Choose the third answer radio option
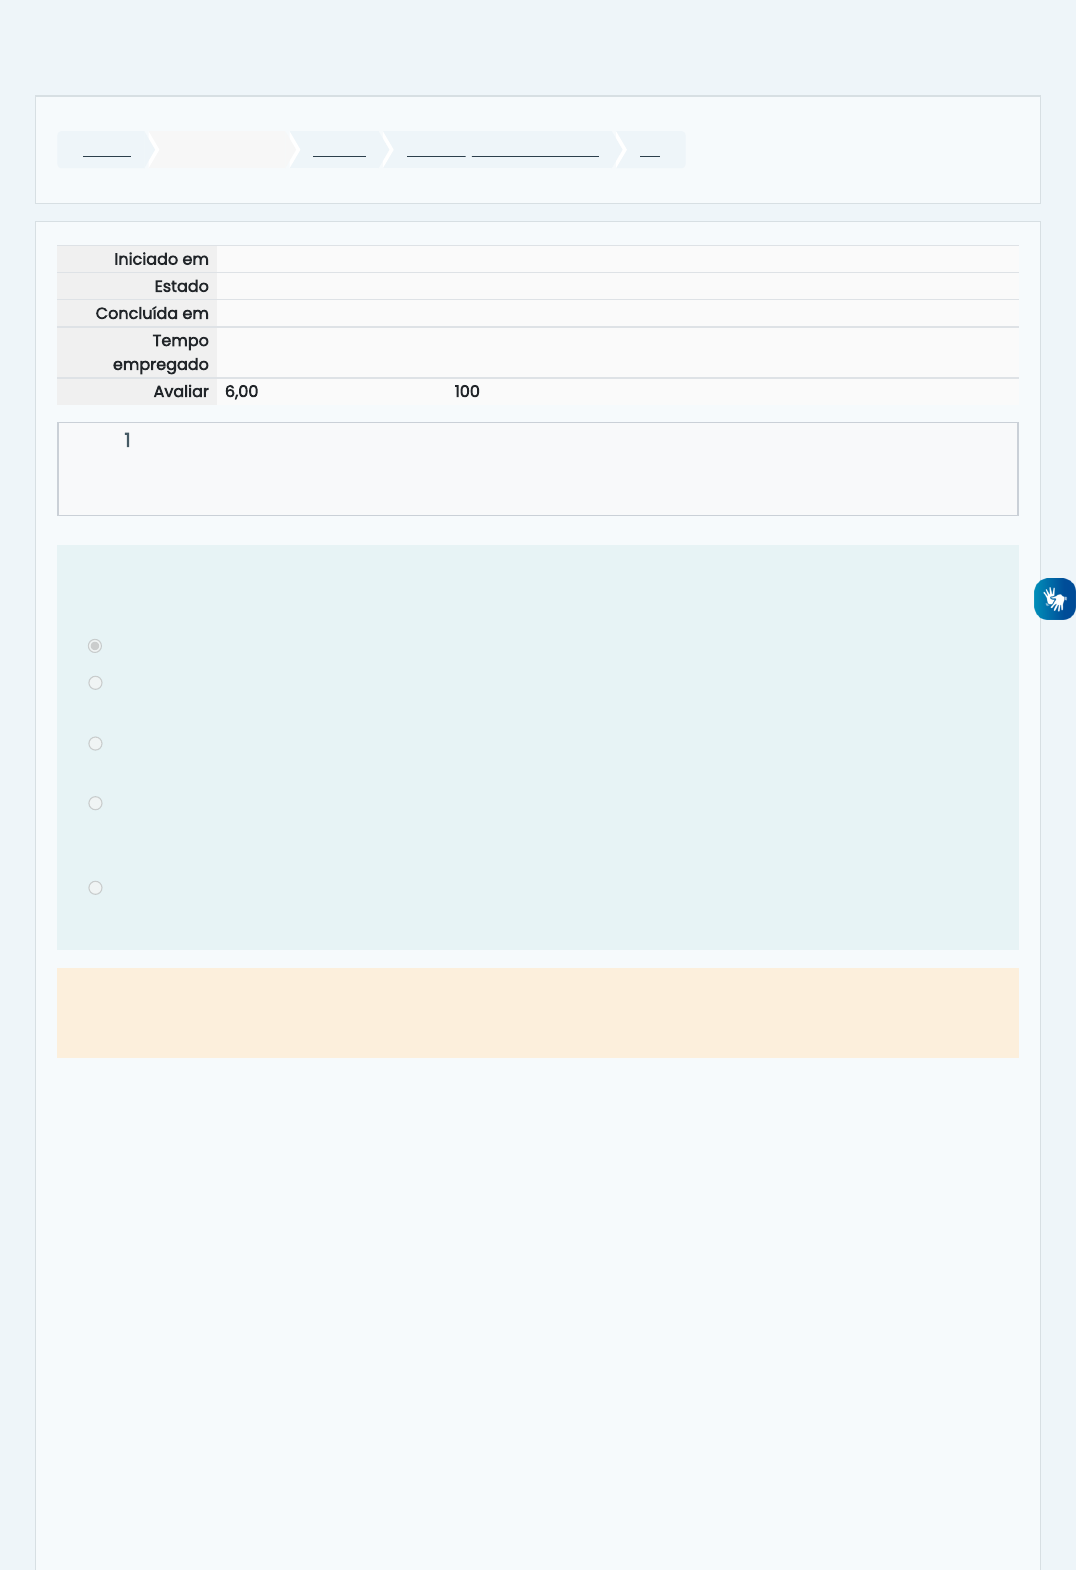Screen dimensions: 1076x1570 point(95,744)
